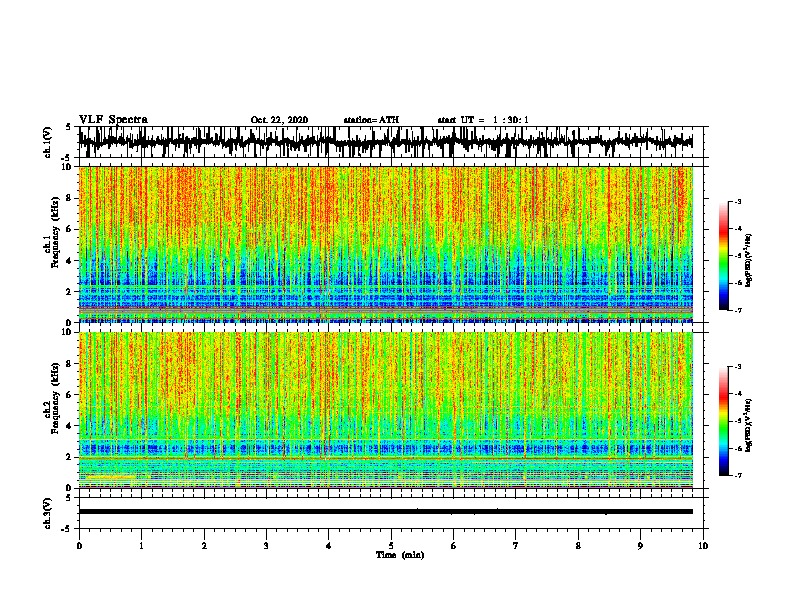Click the "station=ATH" header label

371,120
